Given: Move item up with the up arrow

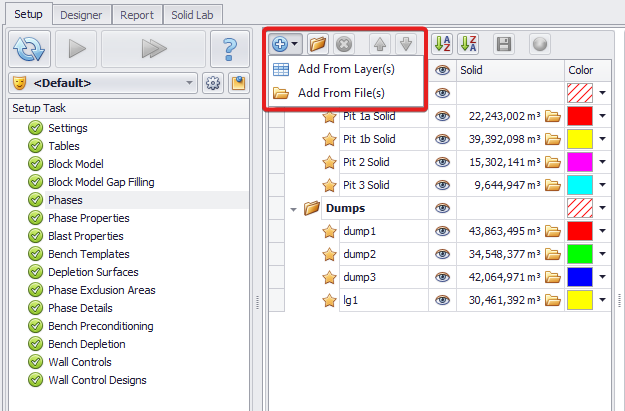Looking at the screenshot, I should click(x=380, y=44).
